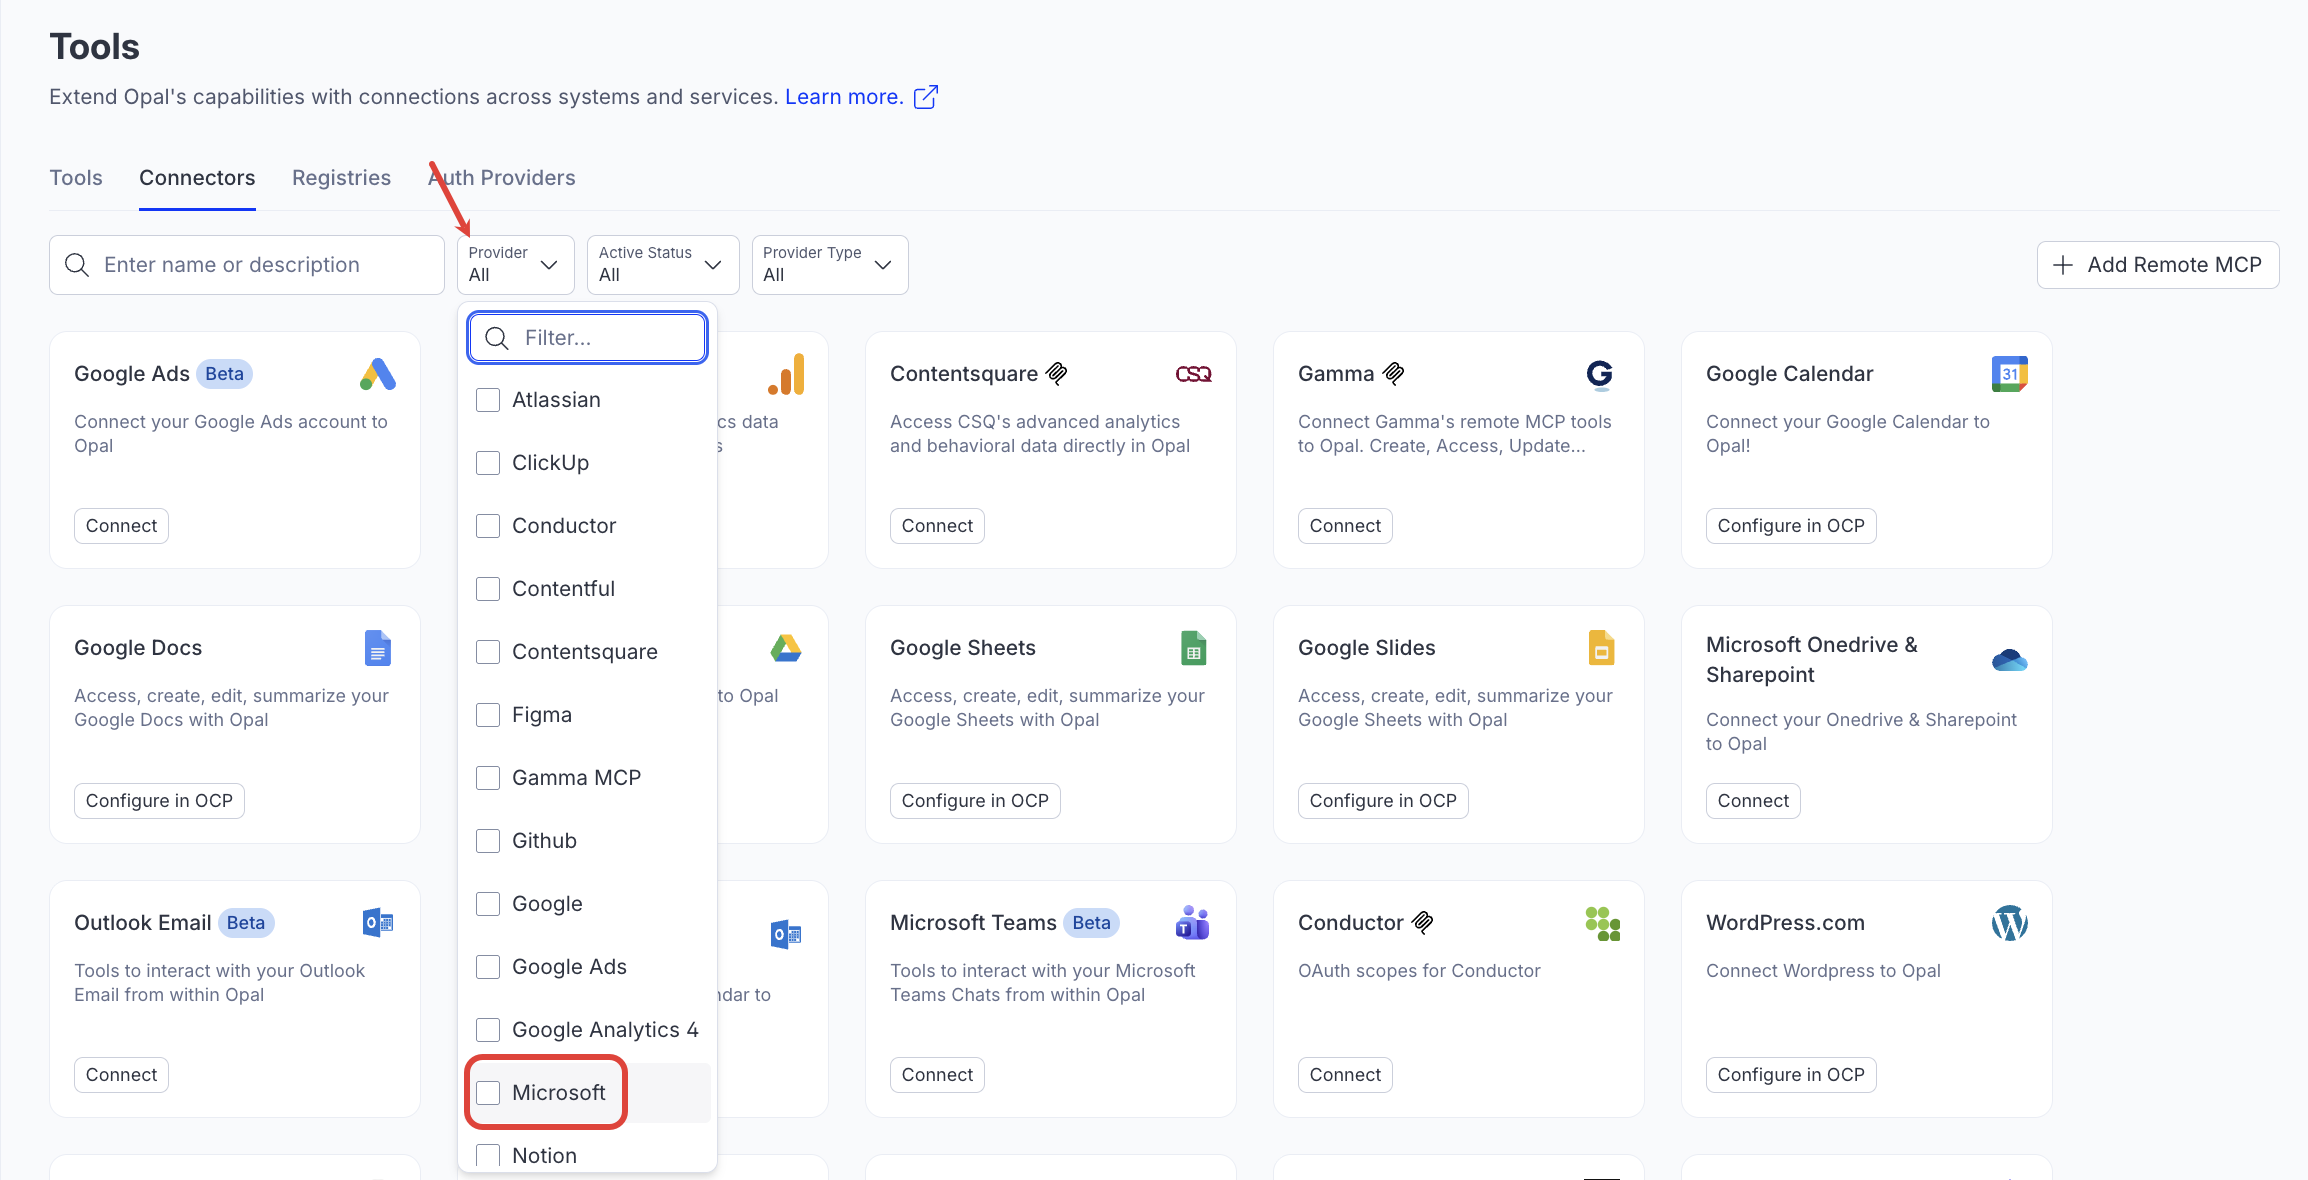Tick the Conductor provider checkbox
The height and width of the screenshot is (1180, 2308).
tap(488, 526)
